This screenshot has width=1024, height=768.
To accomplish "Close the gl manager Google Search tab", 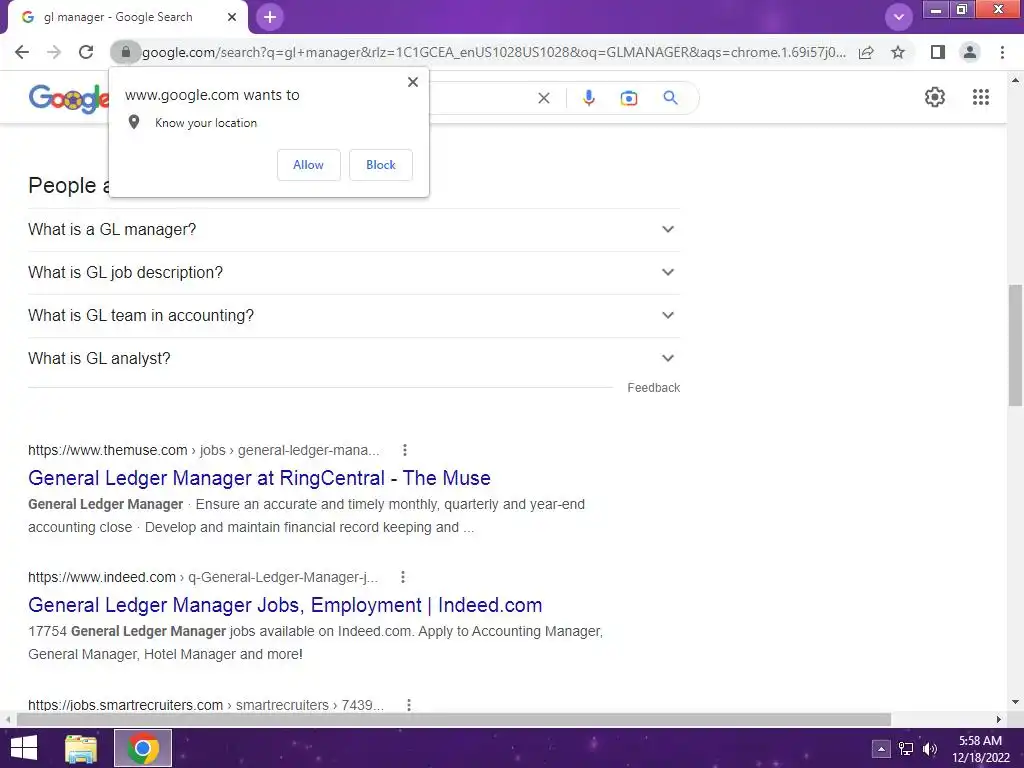I will pyautogui.click(x=232, y=17).
